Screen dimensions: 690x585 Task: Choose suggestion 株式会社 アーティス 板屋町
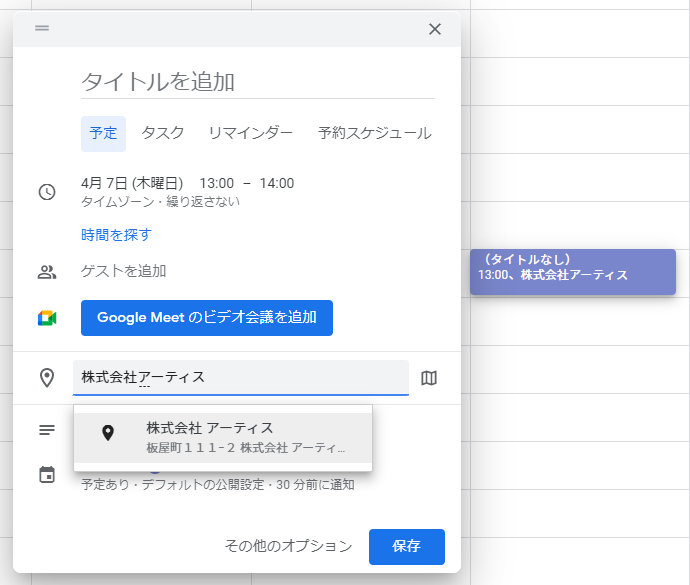click(x=223, y=438)
